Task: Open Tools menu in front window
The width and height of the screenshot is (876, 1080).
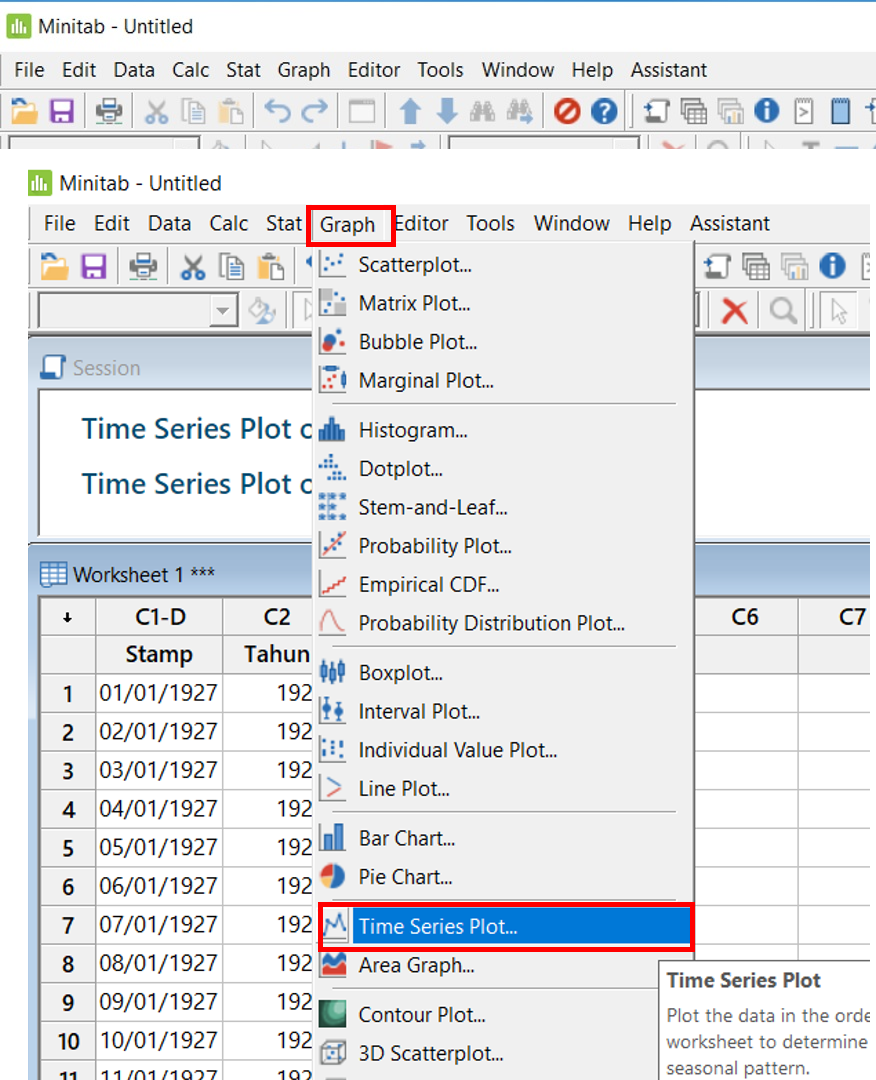Action: tap(490, 224)
